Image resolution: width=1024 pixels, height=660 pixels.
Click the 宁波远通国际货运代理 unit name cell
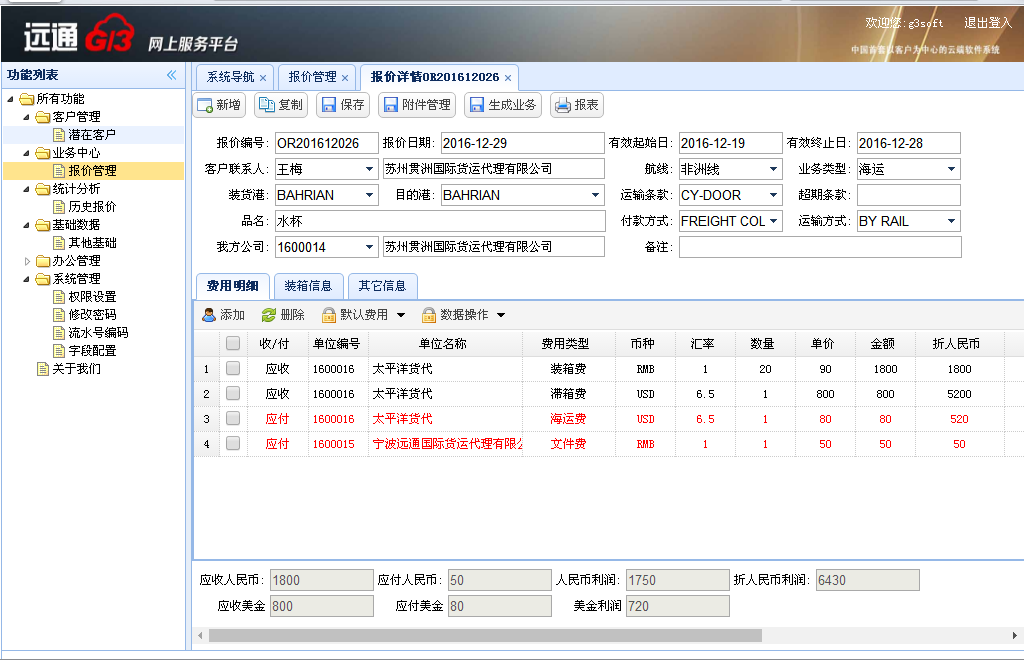(x=445, y=444)
